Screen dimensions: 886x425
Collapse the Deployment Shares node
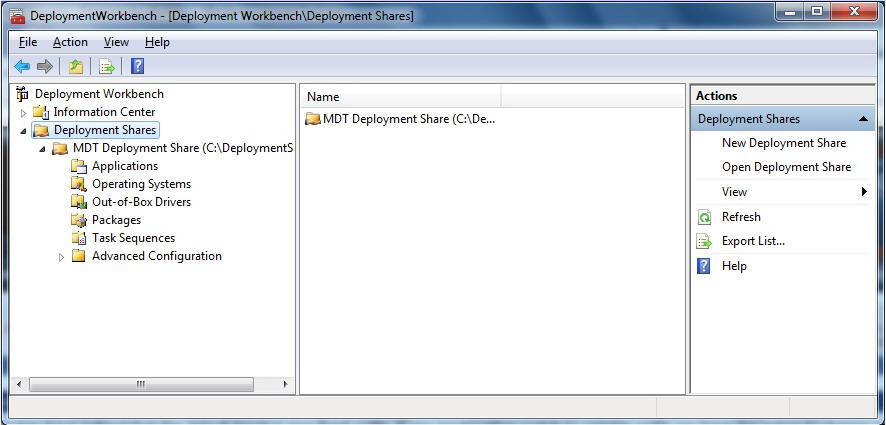(x=23, y=131)
